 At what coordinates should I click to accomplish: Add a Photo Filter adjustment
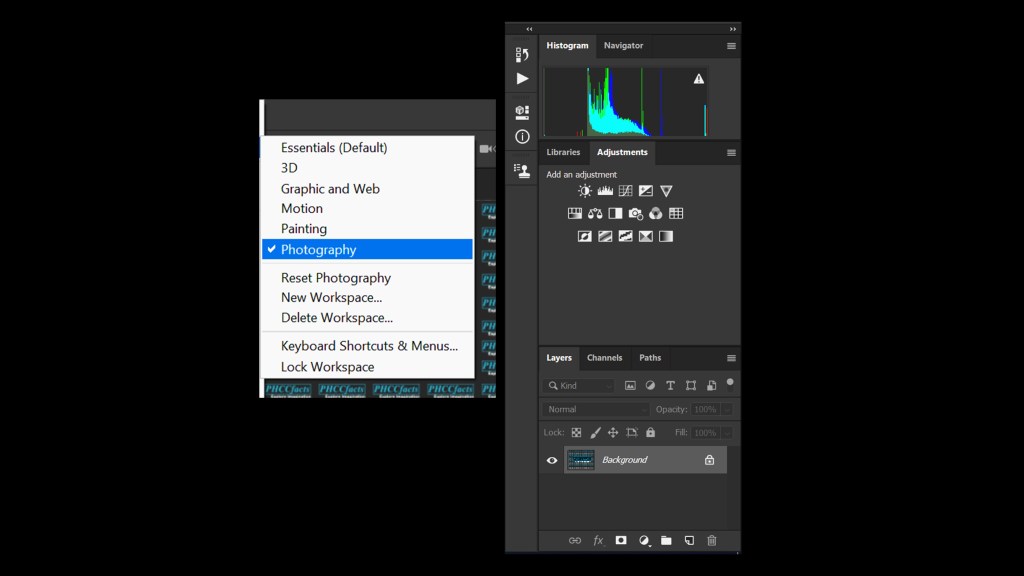(635, 213)
